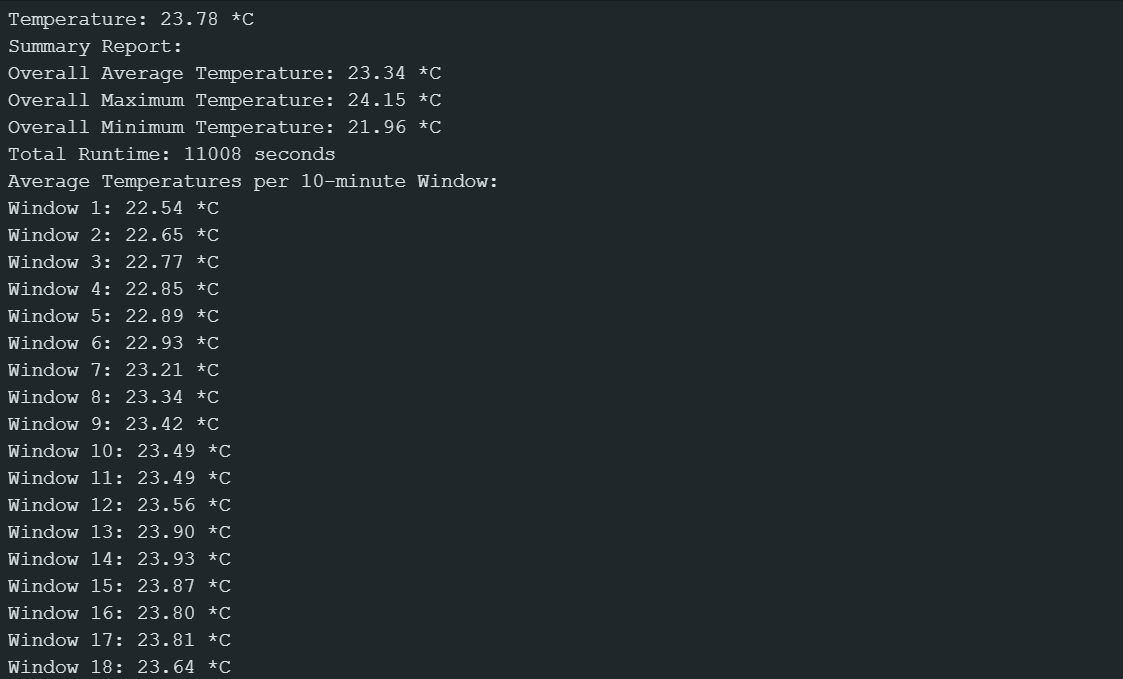Click the "Temperature: 23.78 *C" line
The image size is (1123, 679).
(131, 19)
